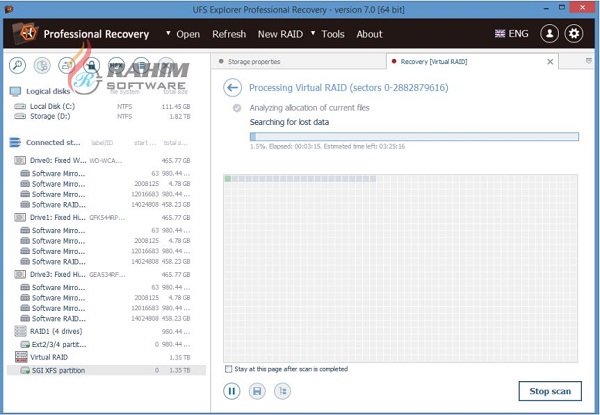This screenshot has width=600, height=415.
Task: Enable Stay at this page after scan
Action: (228, 369)
